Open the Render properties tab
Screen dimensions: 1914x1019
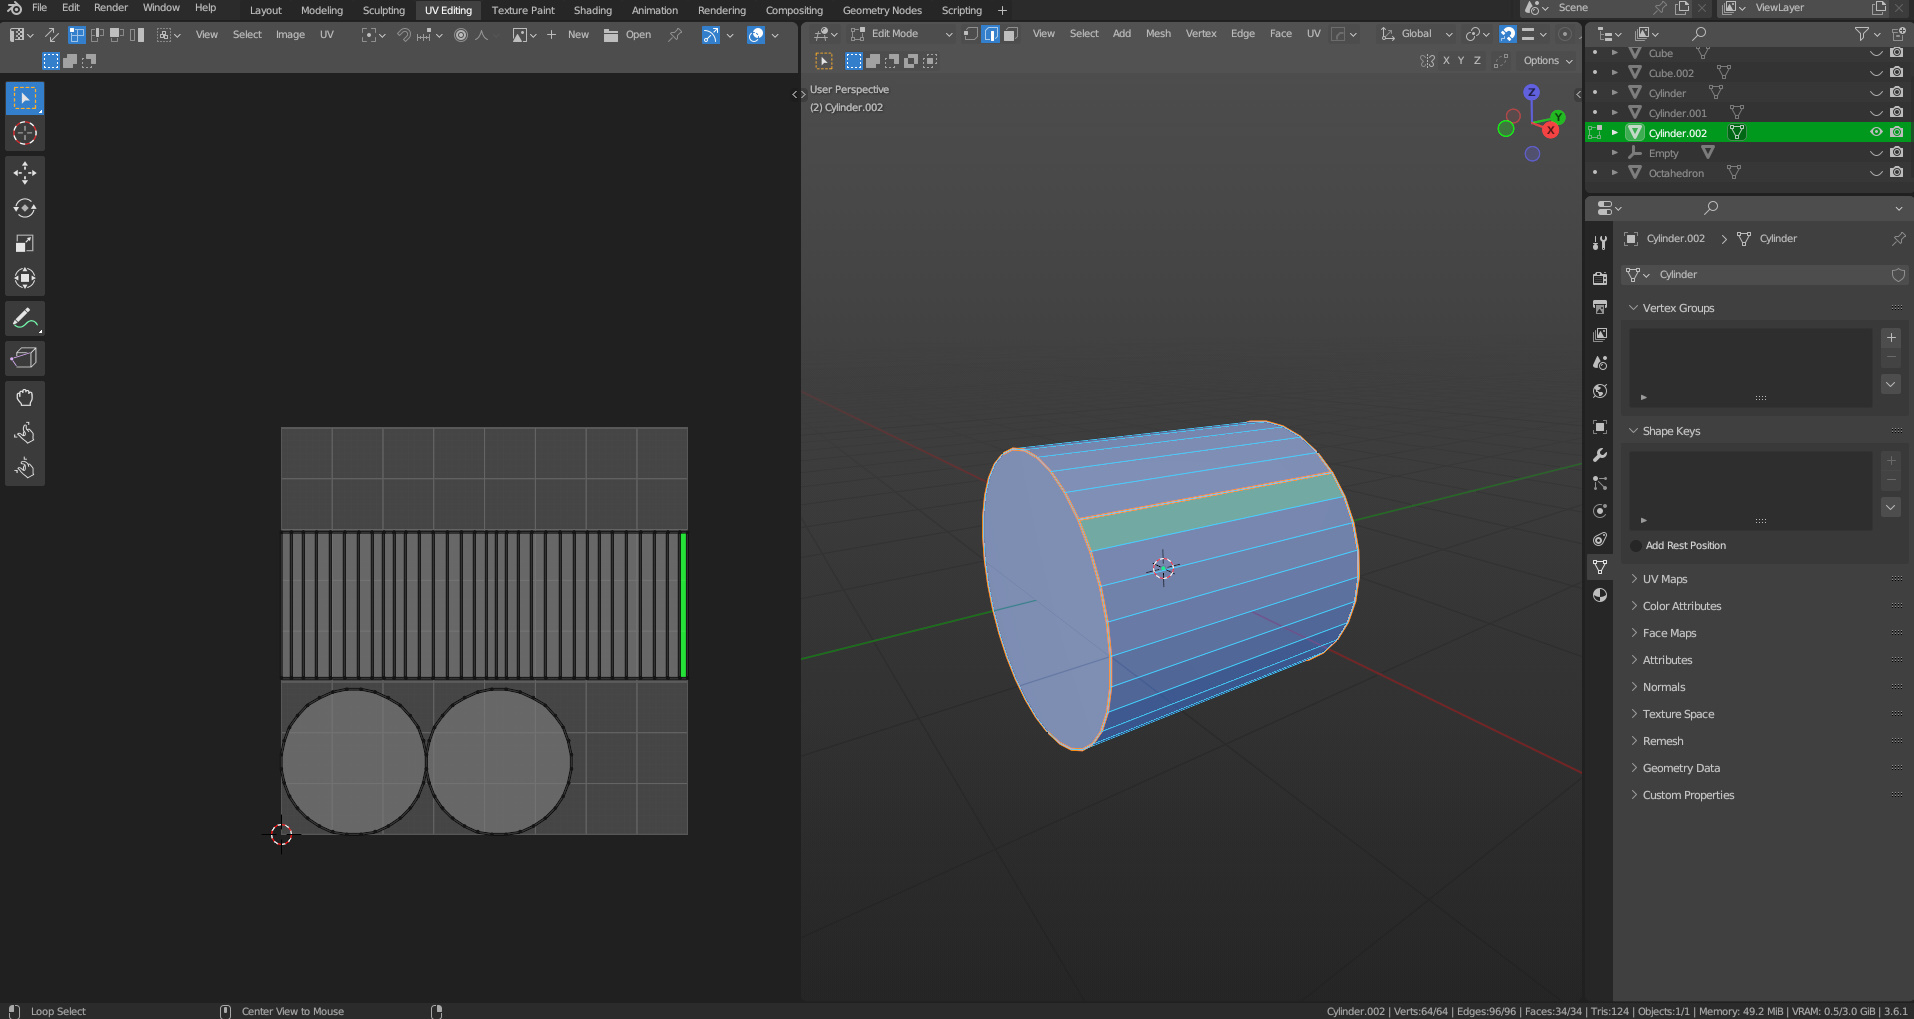(x=1600, y=278)
